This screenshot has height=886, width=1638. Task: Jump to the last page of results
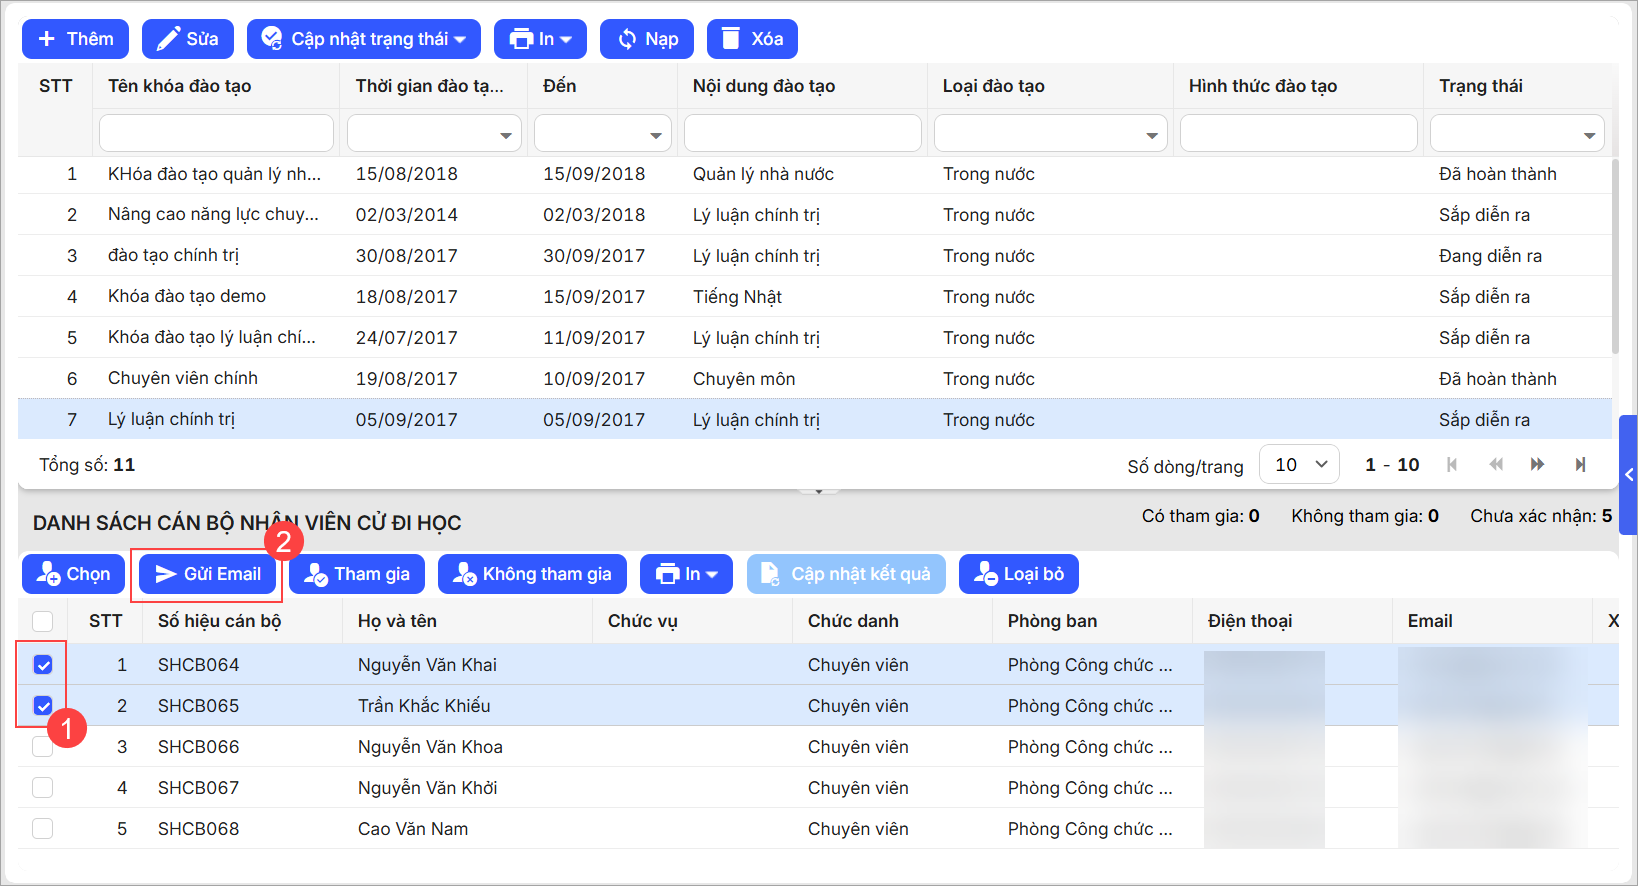(x=1580, y=464)
